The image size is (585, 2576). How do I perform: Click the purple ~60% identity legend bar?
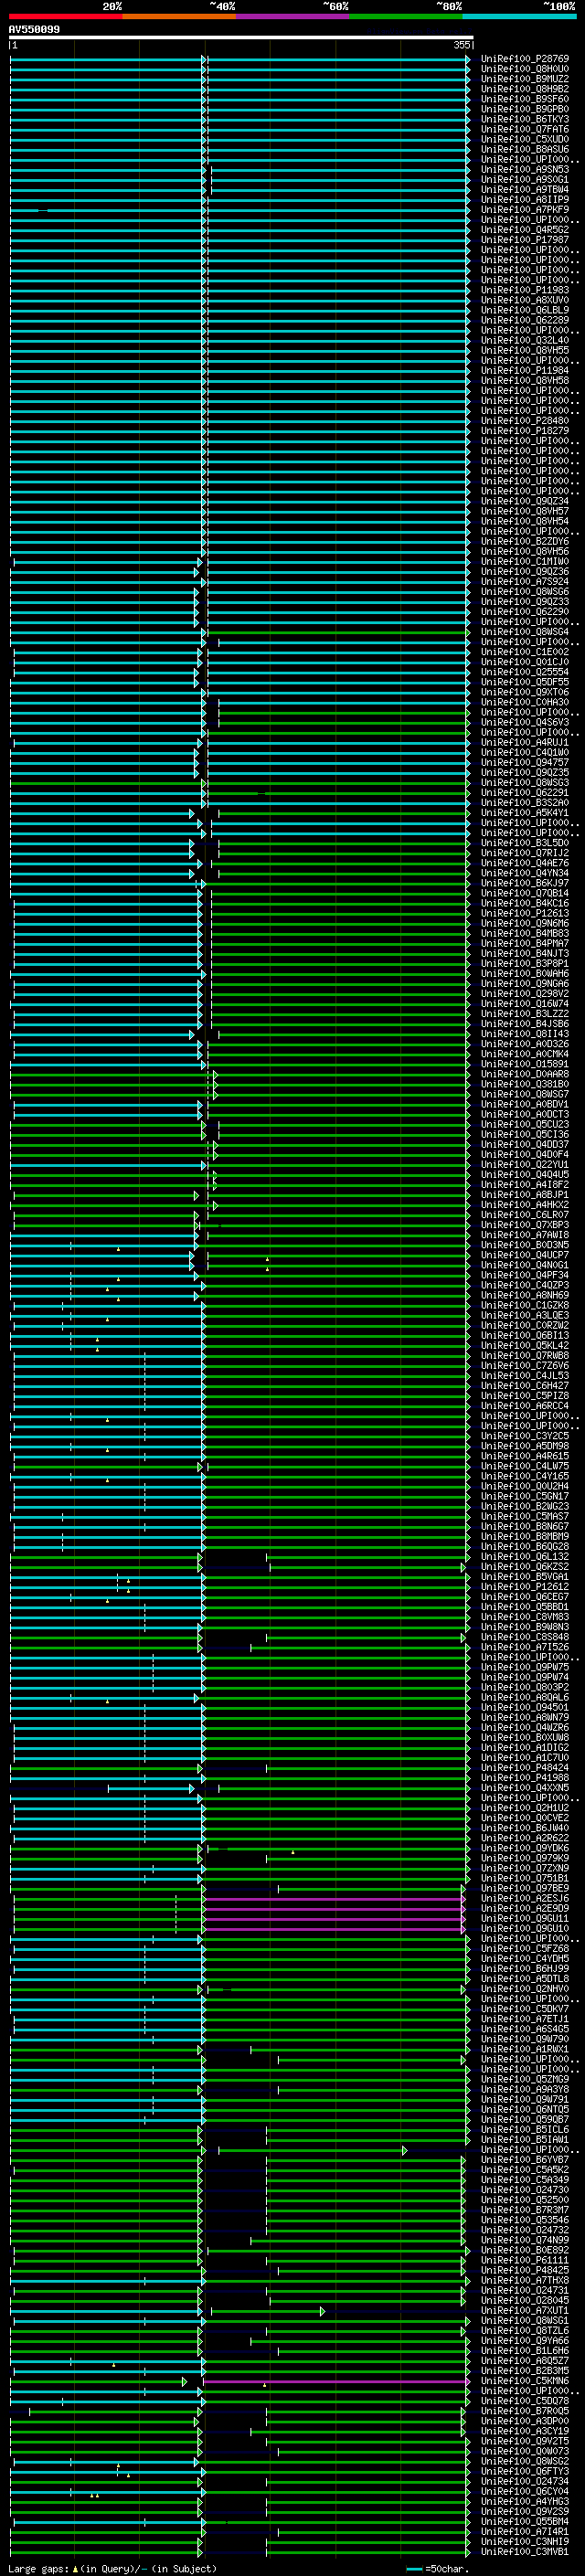point(293,17)
